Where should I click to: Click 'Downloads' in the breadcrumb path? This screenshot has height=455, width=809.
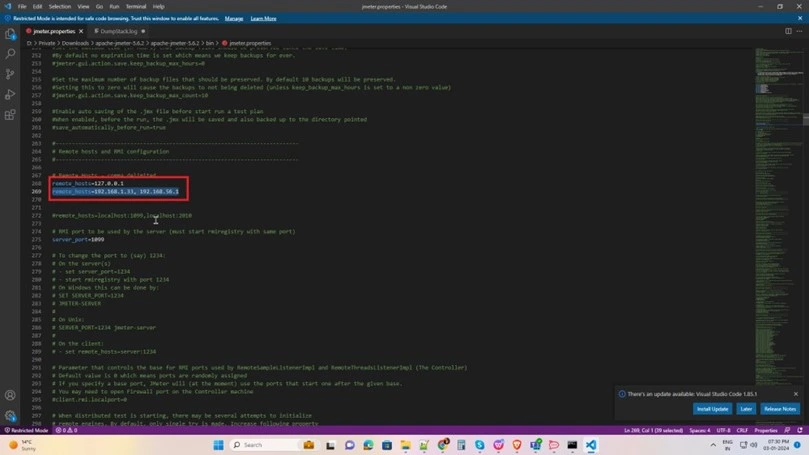coord(75,43)
